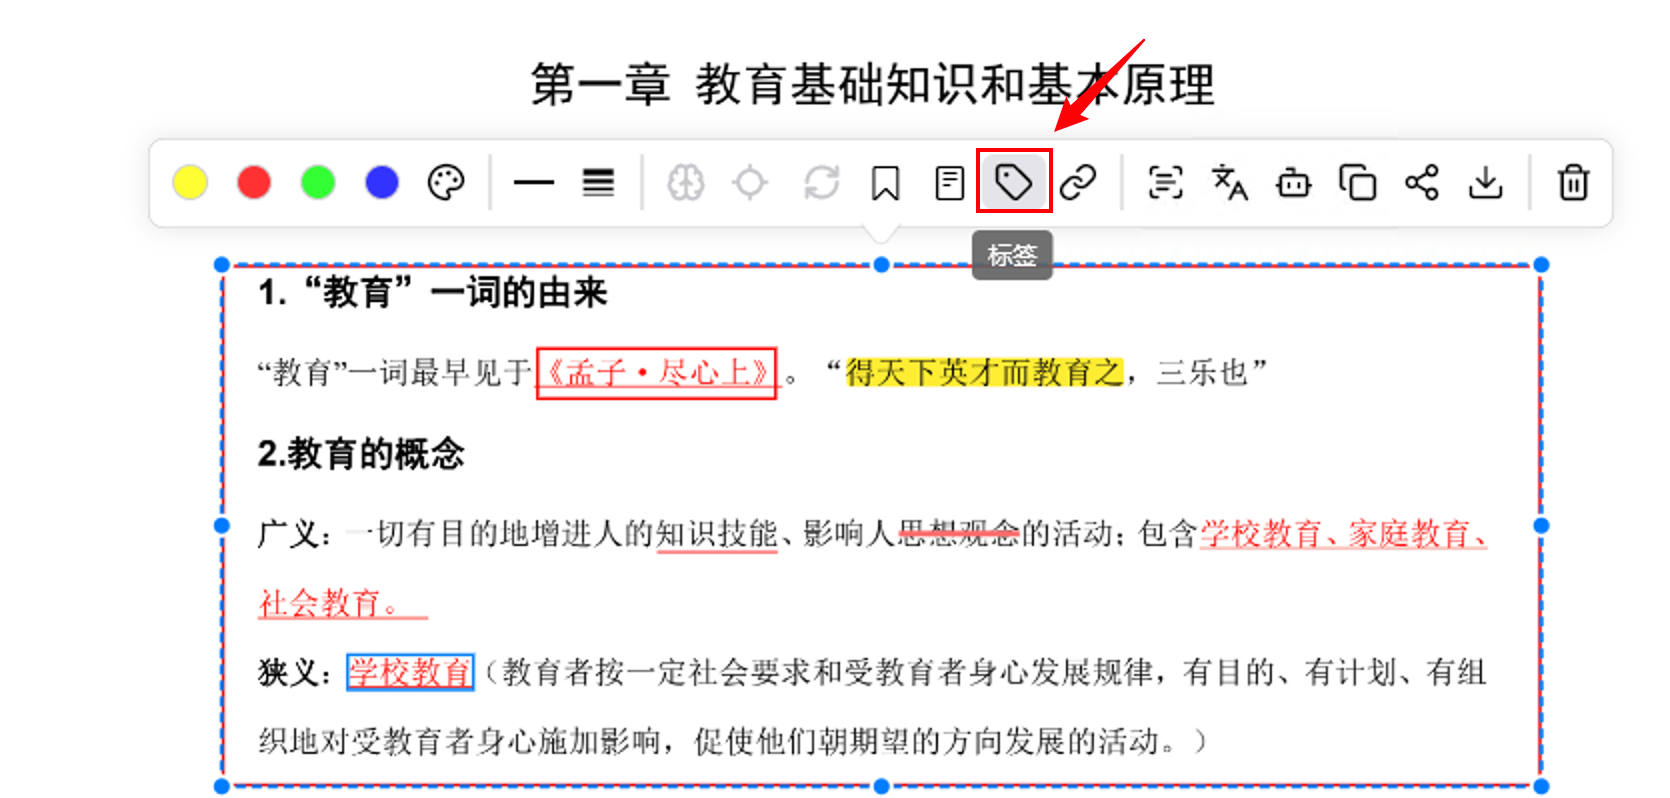Select the thin line width

[534, 183]
